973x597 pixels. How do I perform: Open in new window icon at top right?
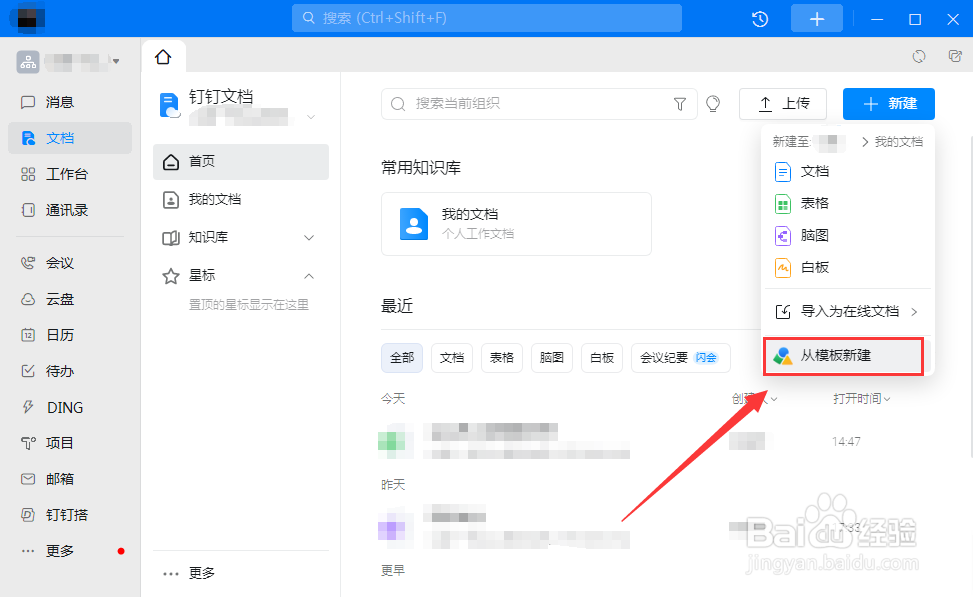[955, 56]
